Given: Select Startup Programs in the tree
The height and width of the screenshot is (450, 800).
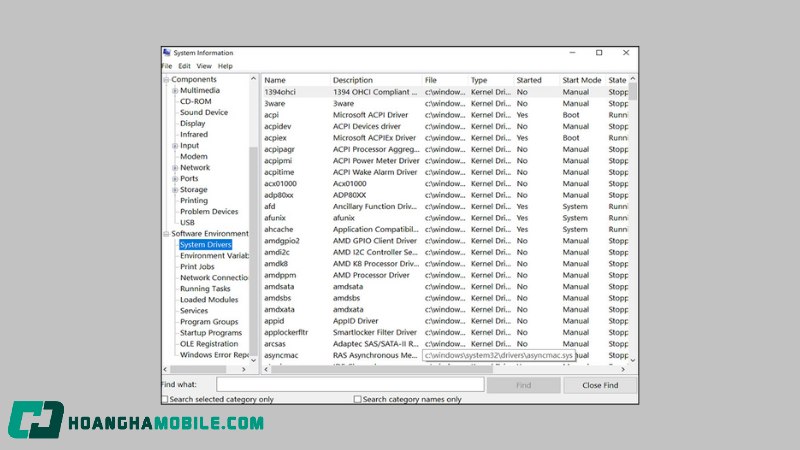Looking at the screenshot, I should [211, 333].
